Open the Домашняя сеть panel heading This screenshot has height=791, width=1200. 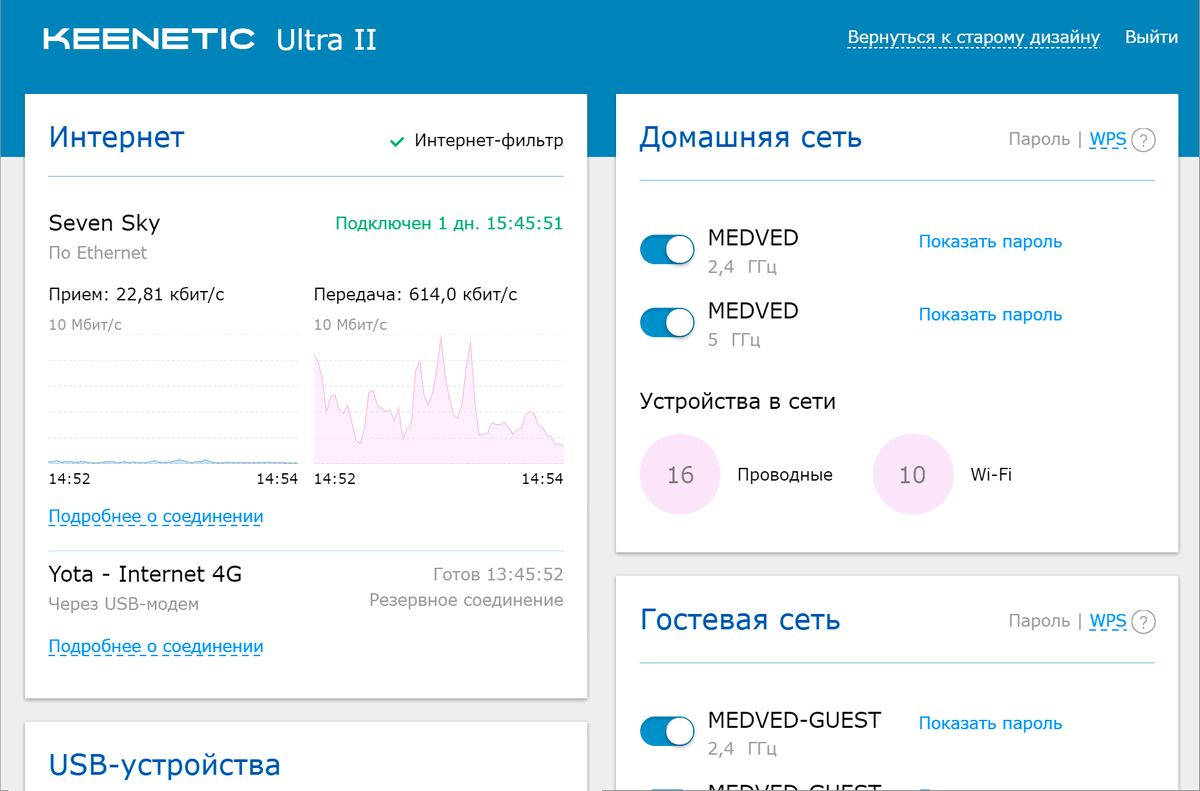(x=751, y=137)
